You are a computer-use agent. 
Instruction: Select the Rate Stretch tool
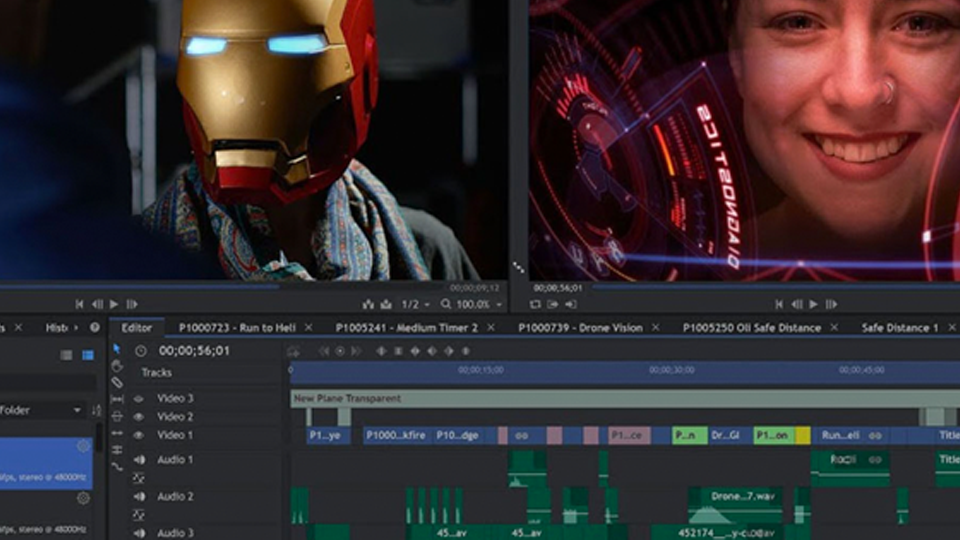point(117,466)
